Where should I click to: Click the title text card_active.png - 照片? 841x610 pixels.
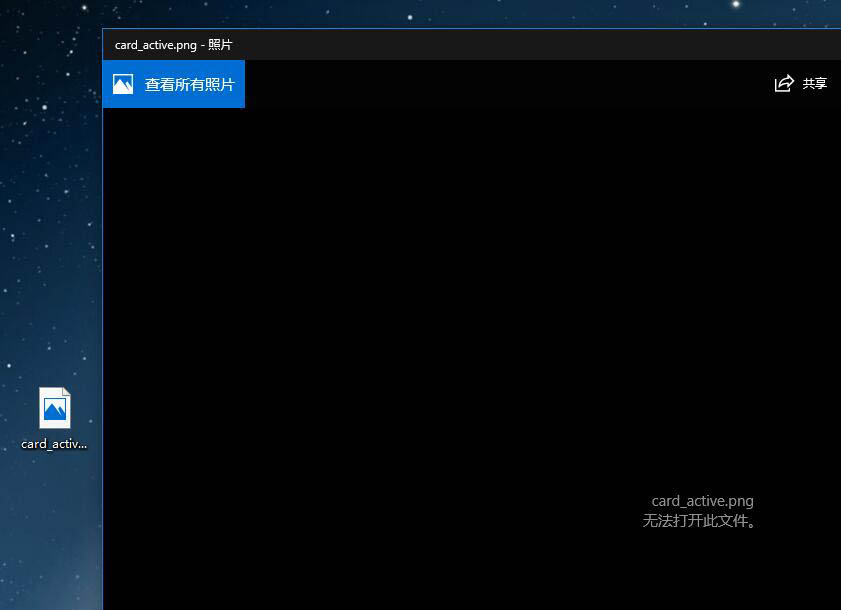coord(173,45)
